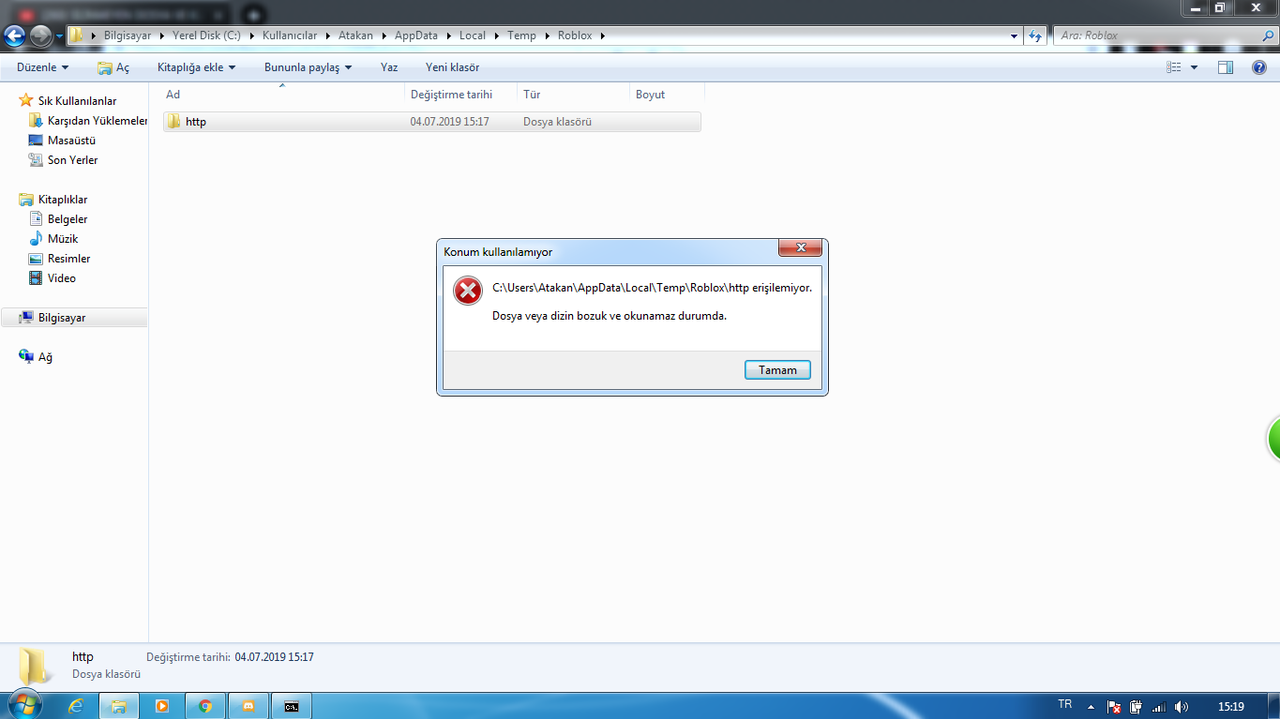Click the refresh button beside the address bar
1280x719 pixels.
(1036, 36)
